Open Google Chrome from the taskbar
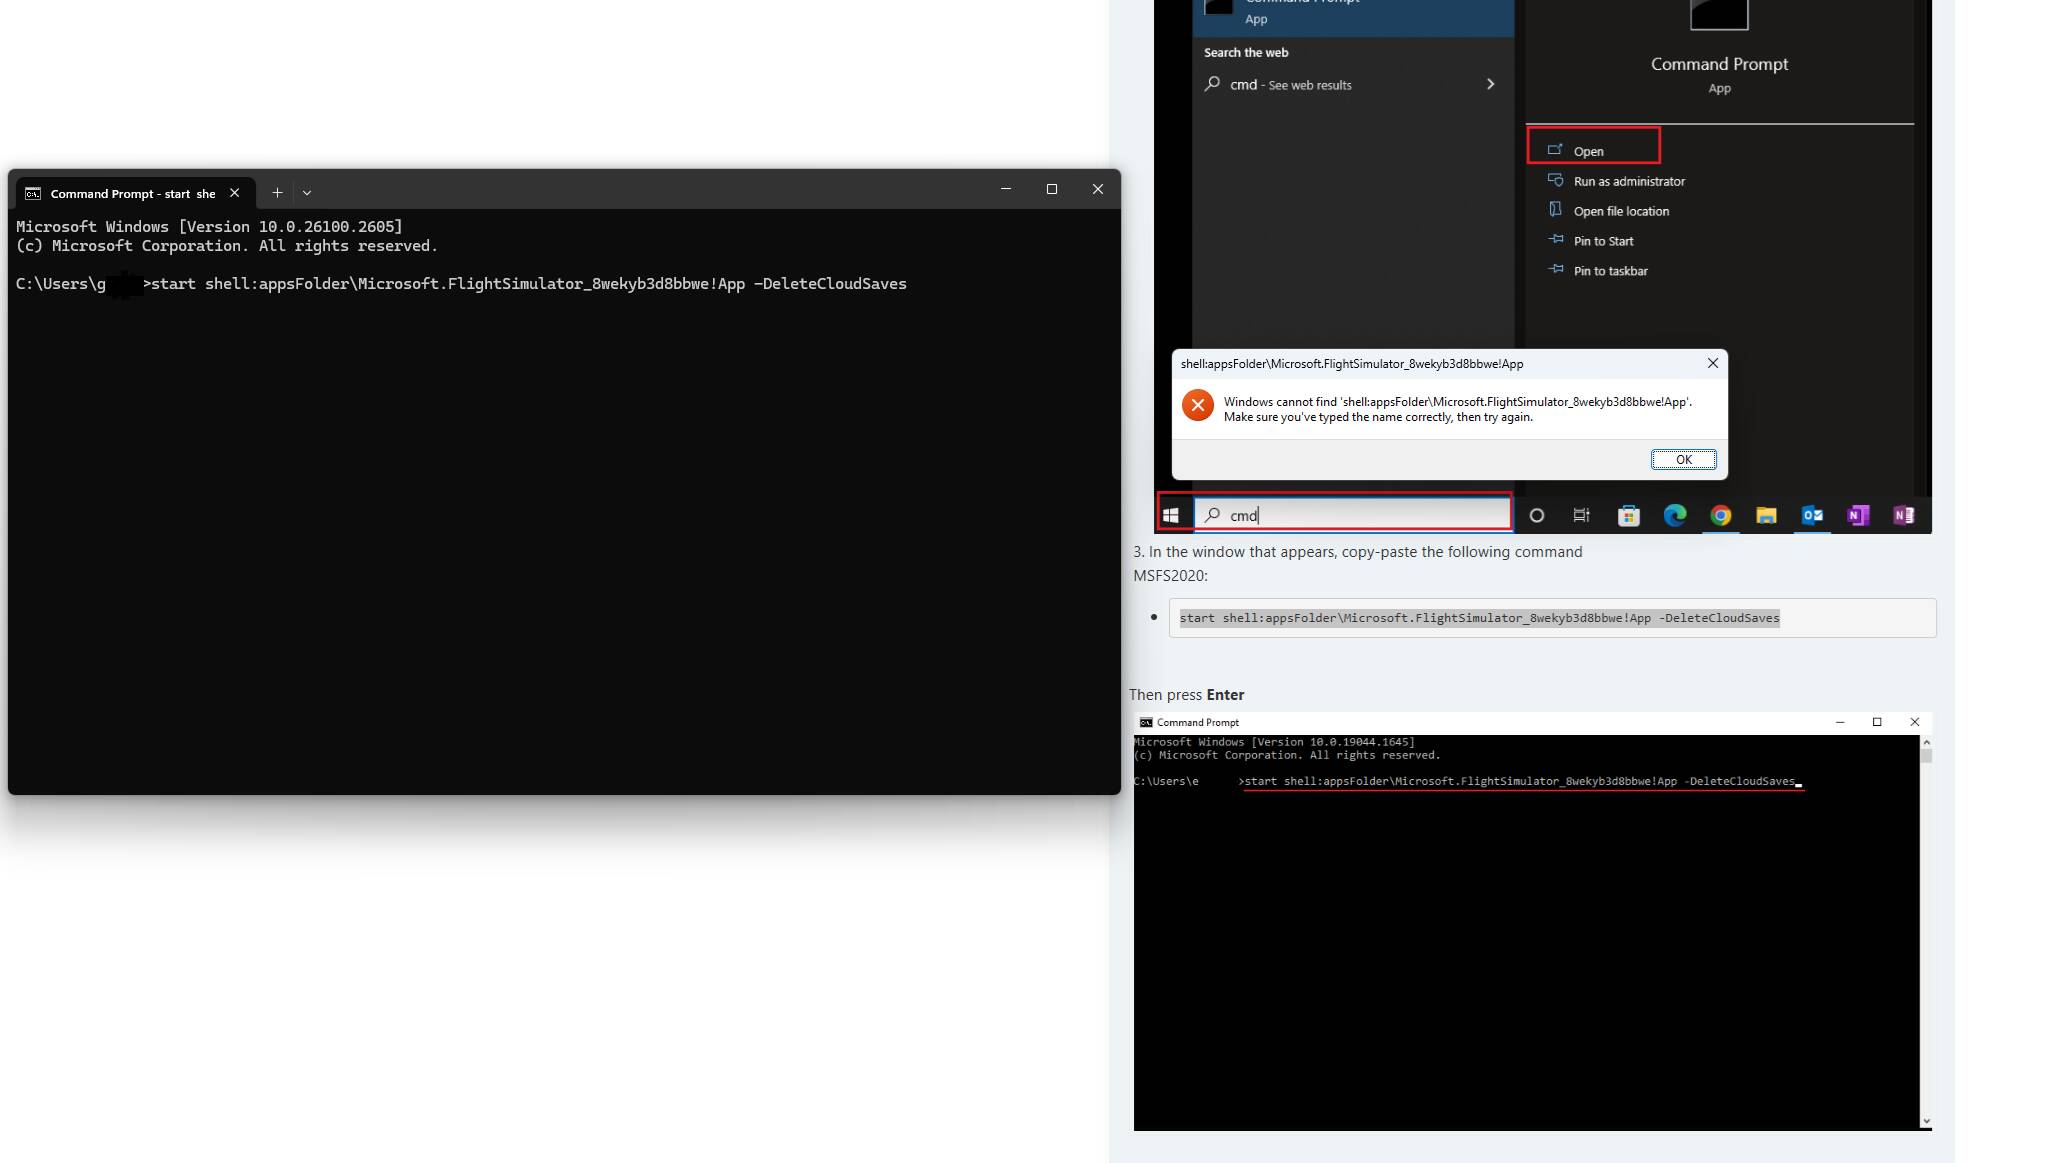The image size is (2064, 1163). coord(1720,515)
